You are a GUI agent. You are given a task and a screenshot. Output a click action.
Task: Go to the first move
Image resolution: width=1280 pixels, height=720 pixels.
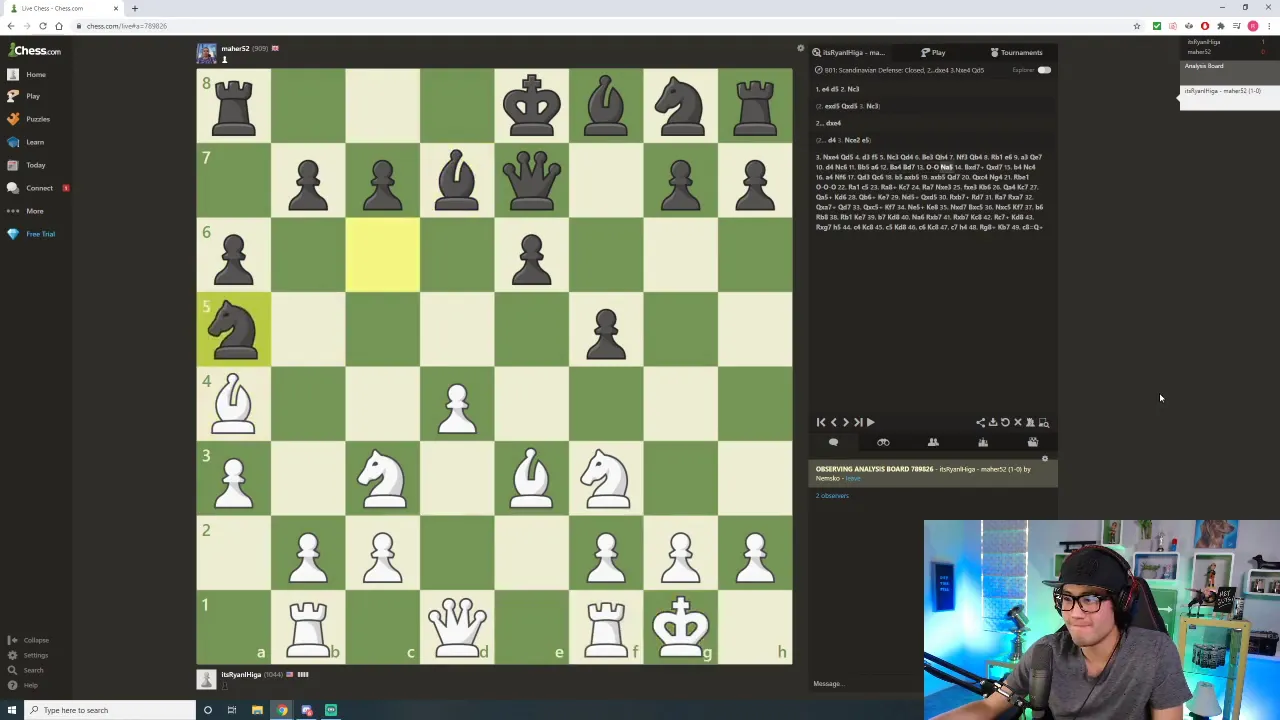tap(821, 423)
